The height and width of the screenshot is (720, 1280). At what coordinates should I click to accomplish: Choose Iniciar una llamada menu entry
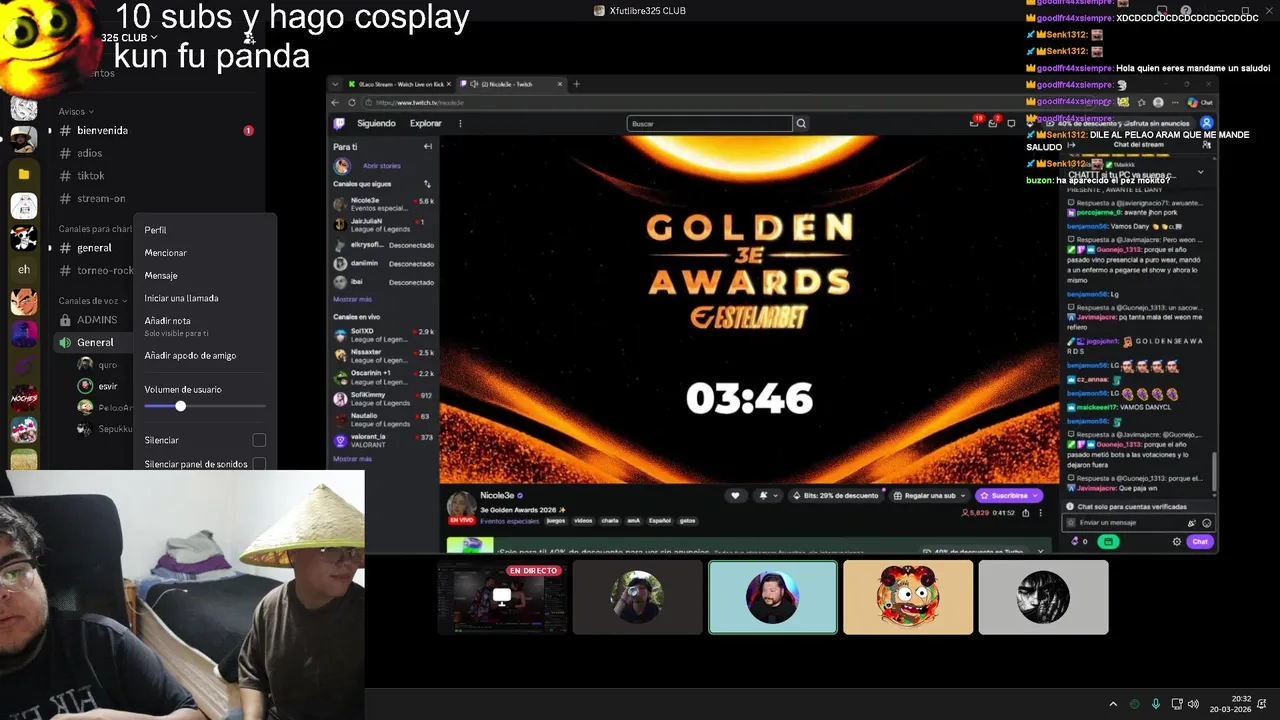click(181, 298)
